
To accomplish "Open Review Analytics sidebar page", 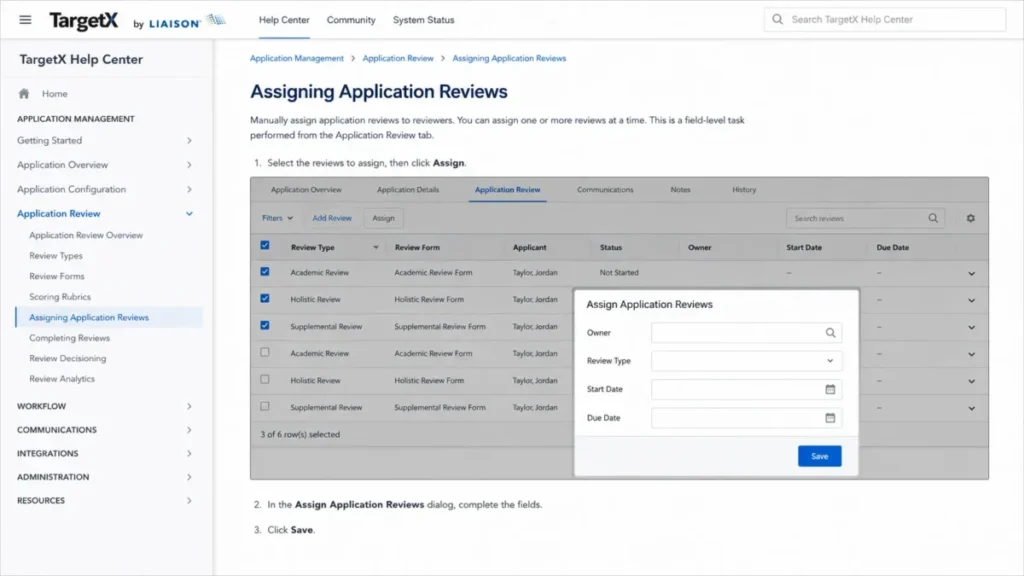I will (x=62, y=379).
